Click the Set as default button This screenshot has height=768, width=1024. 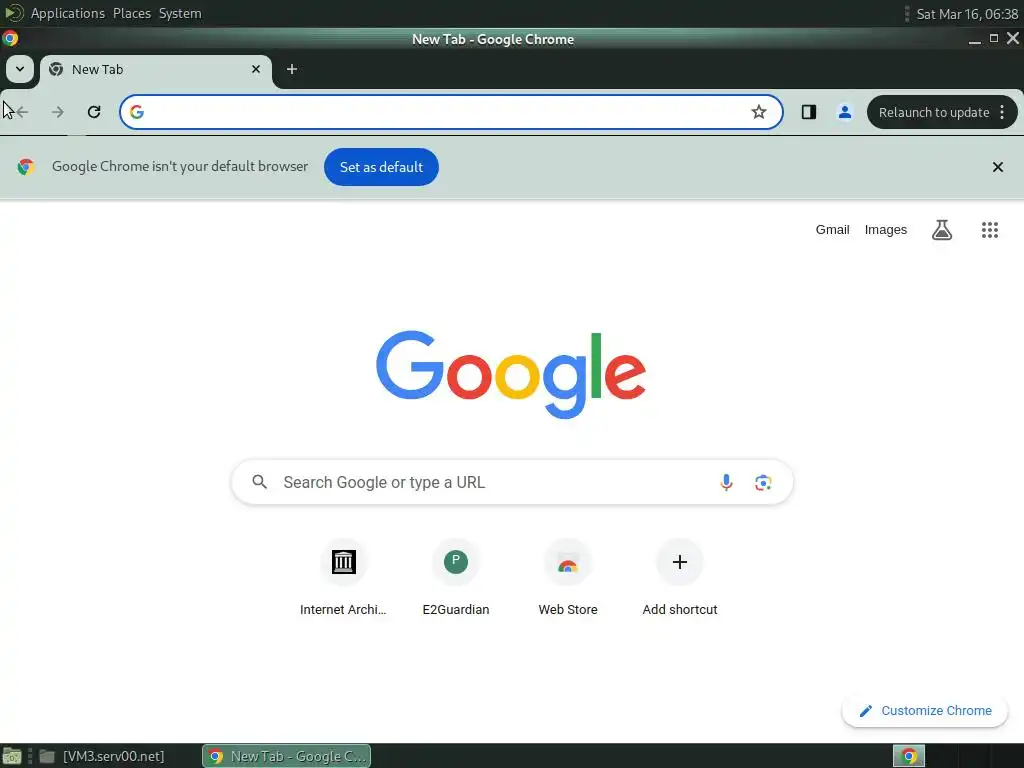tap(381, 167)
